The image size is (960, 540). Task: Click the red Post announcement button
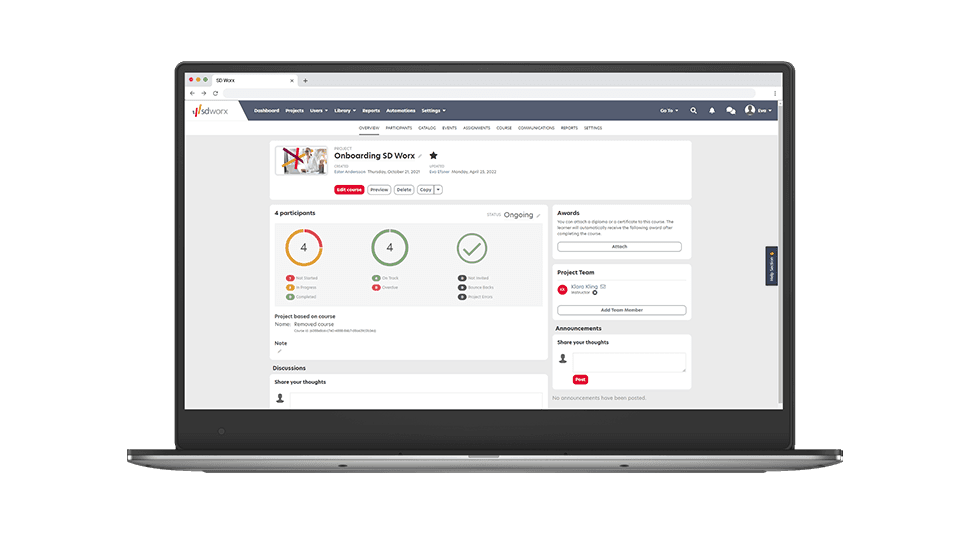pyautogui.click(x=580, y=380)
